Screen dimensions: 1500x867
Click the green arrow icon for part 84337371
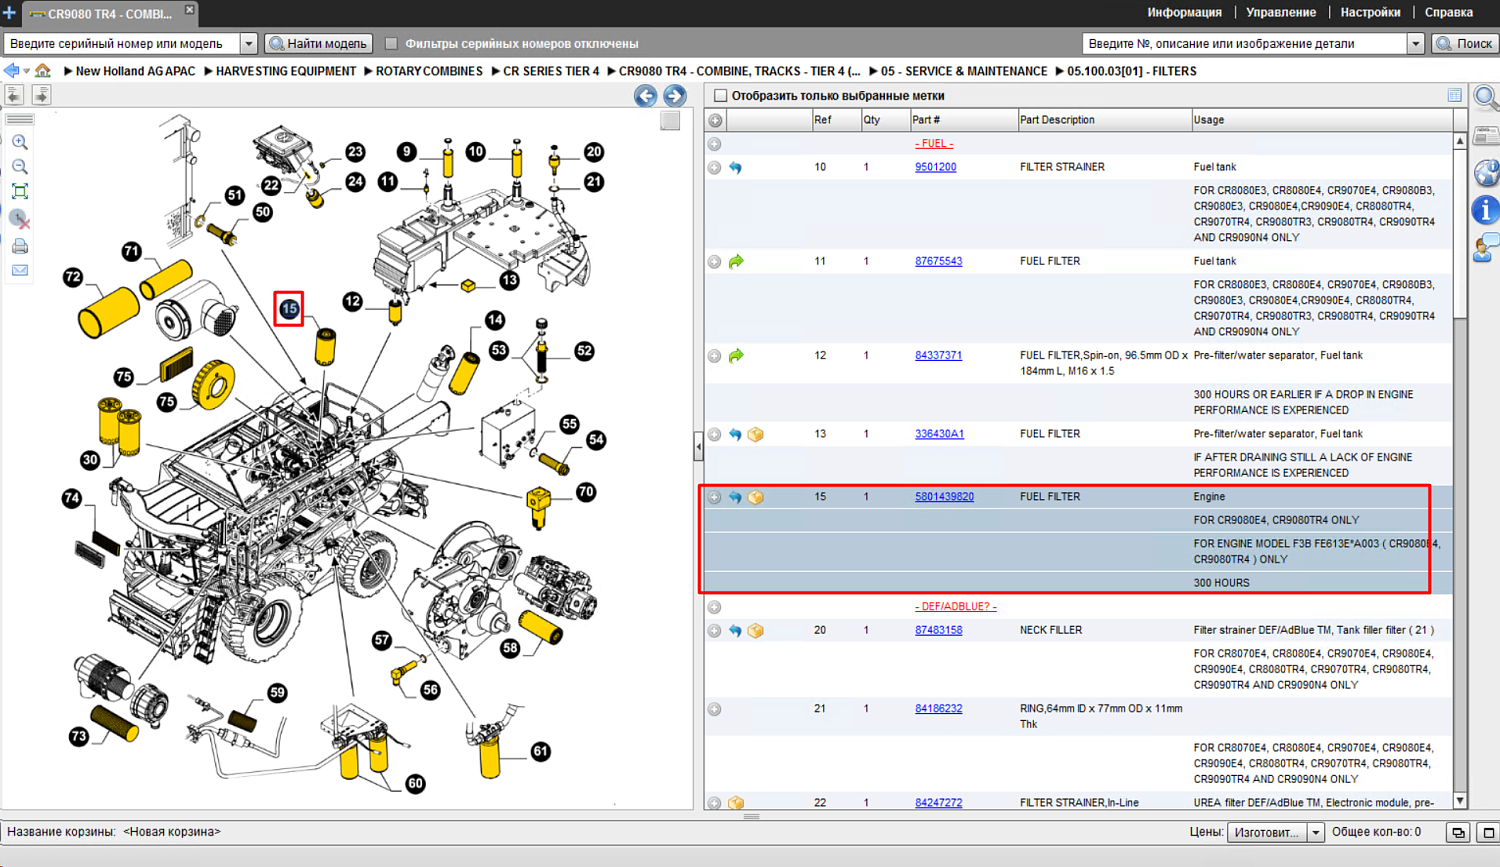pyautogui.click(x=736, y=356)
